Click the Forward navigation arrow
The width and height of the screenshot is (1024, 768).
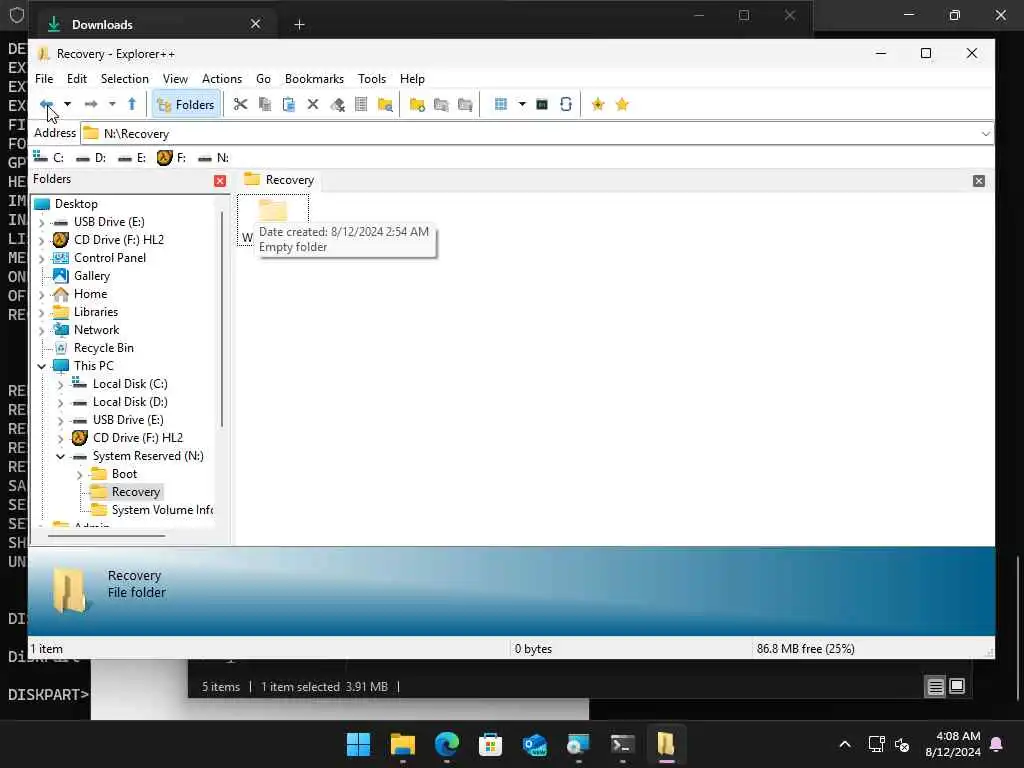click(91, 104)
